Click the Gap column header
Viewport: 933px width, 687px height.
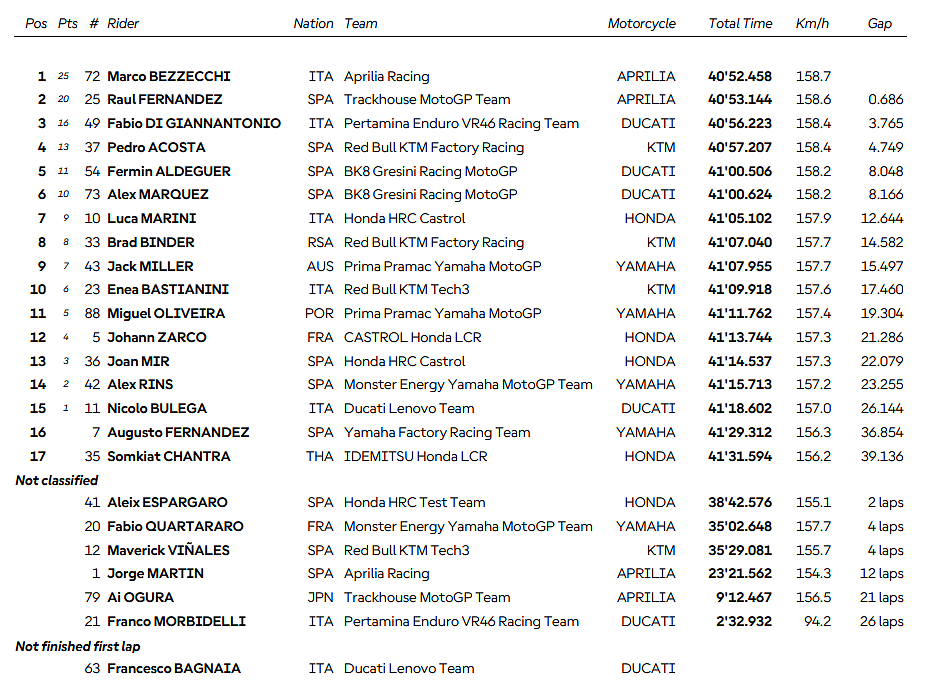tap(879, 23)
